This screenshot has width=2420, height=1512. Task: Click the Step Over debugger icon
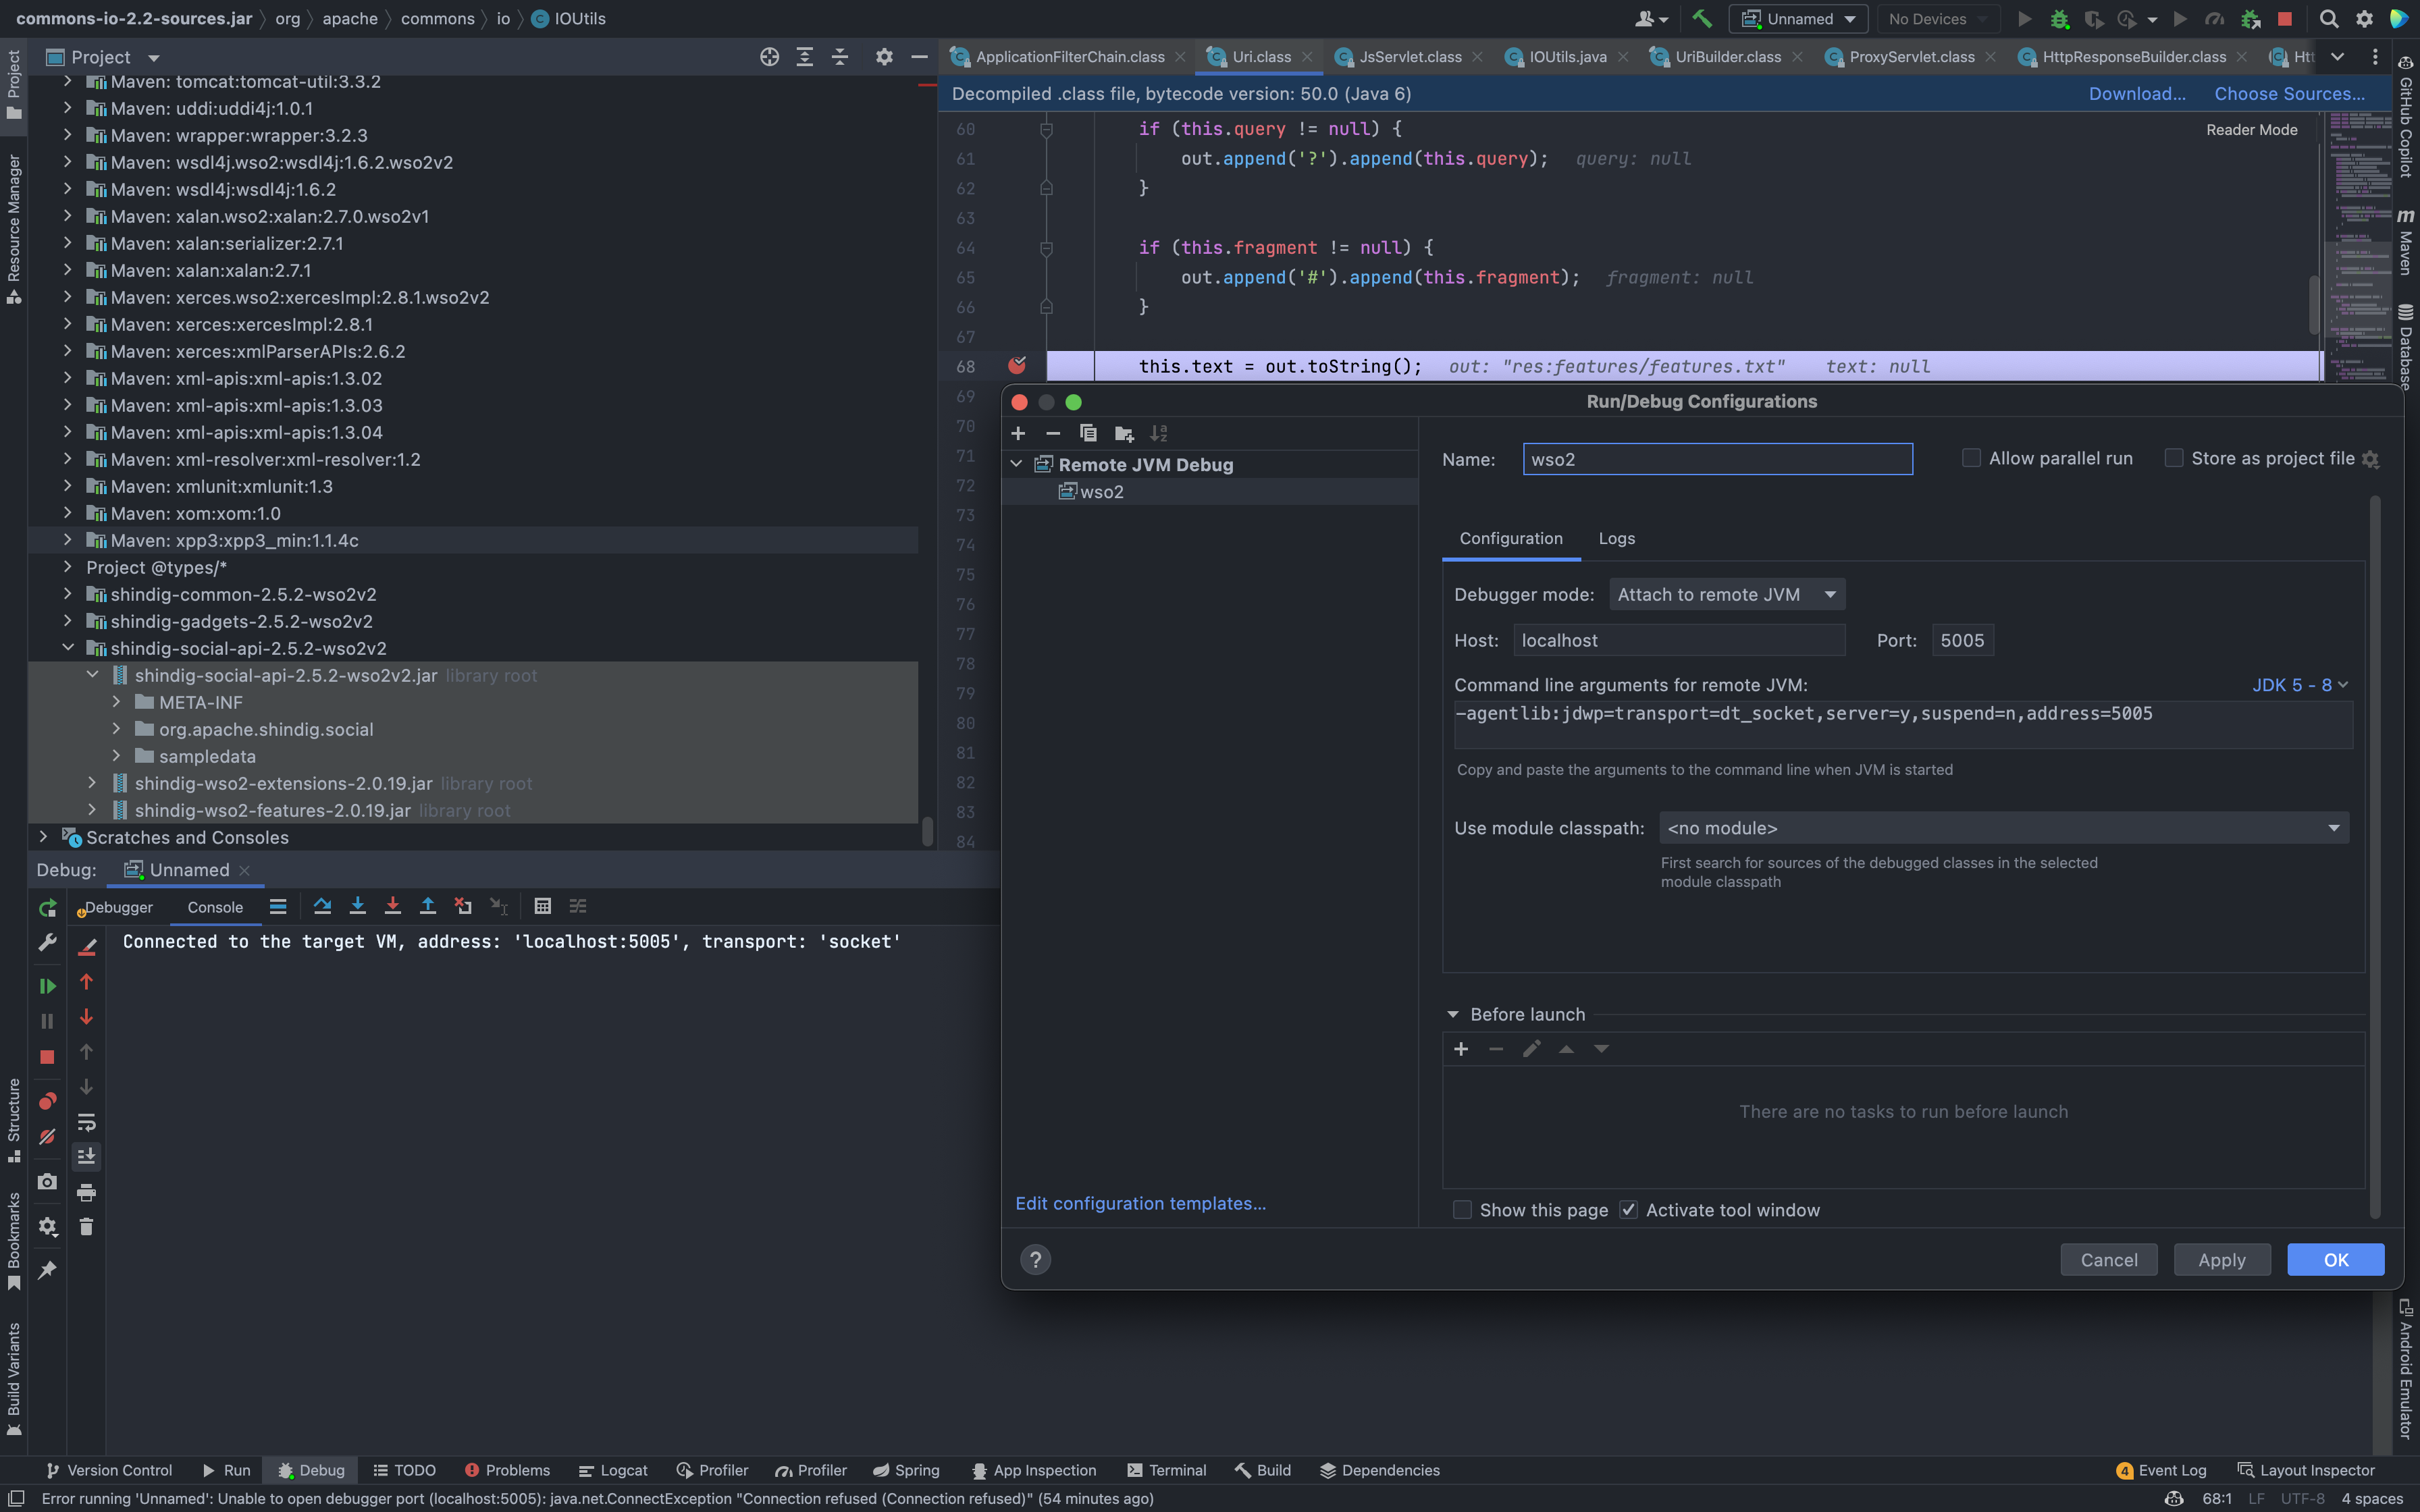[x=322, y=906]
